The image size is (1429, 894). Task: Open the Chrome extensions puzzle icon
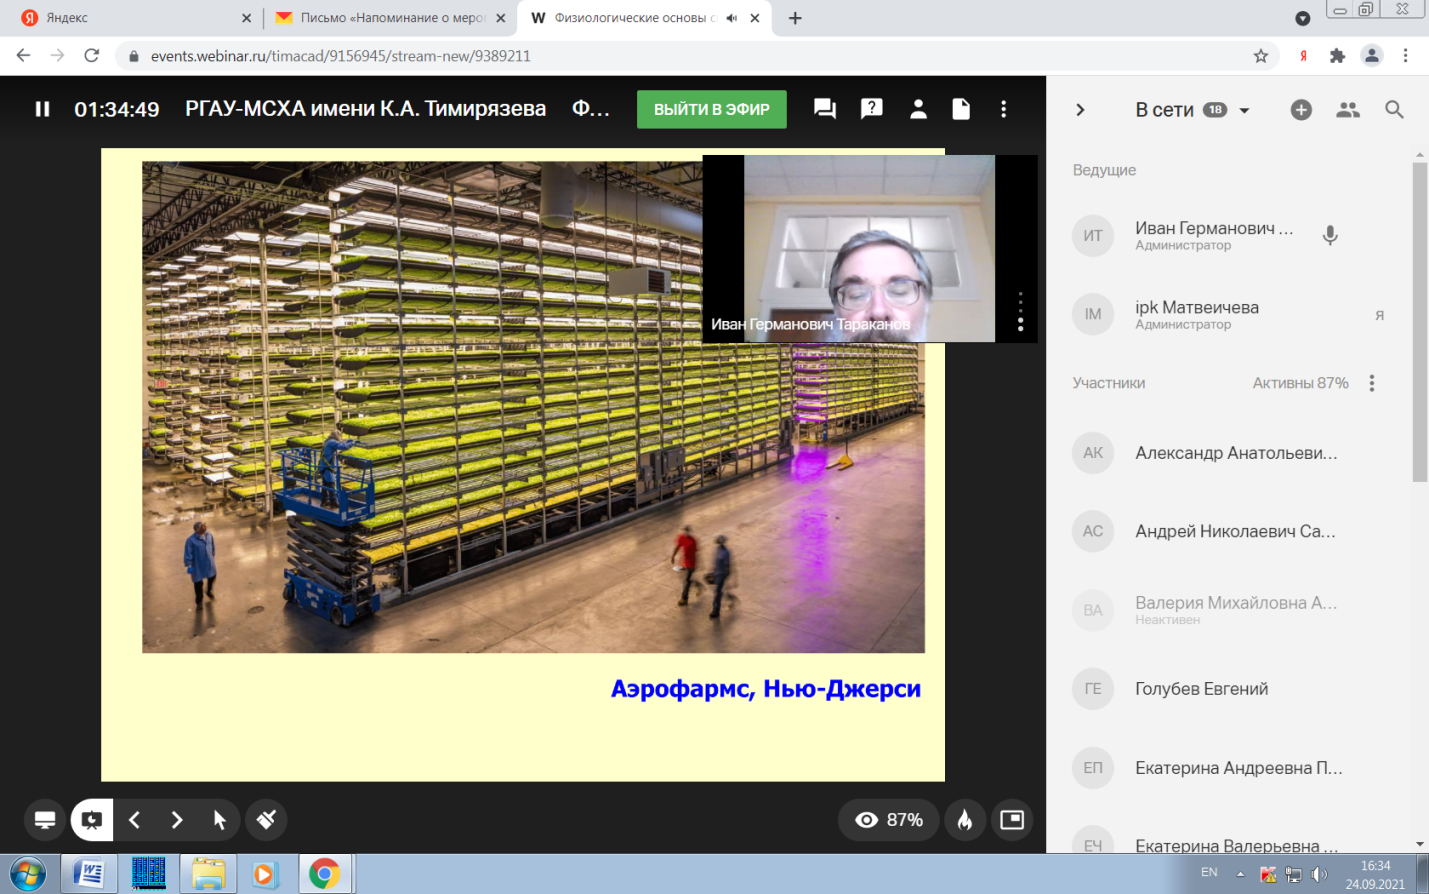[x=1338, y=56]
